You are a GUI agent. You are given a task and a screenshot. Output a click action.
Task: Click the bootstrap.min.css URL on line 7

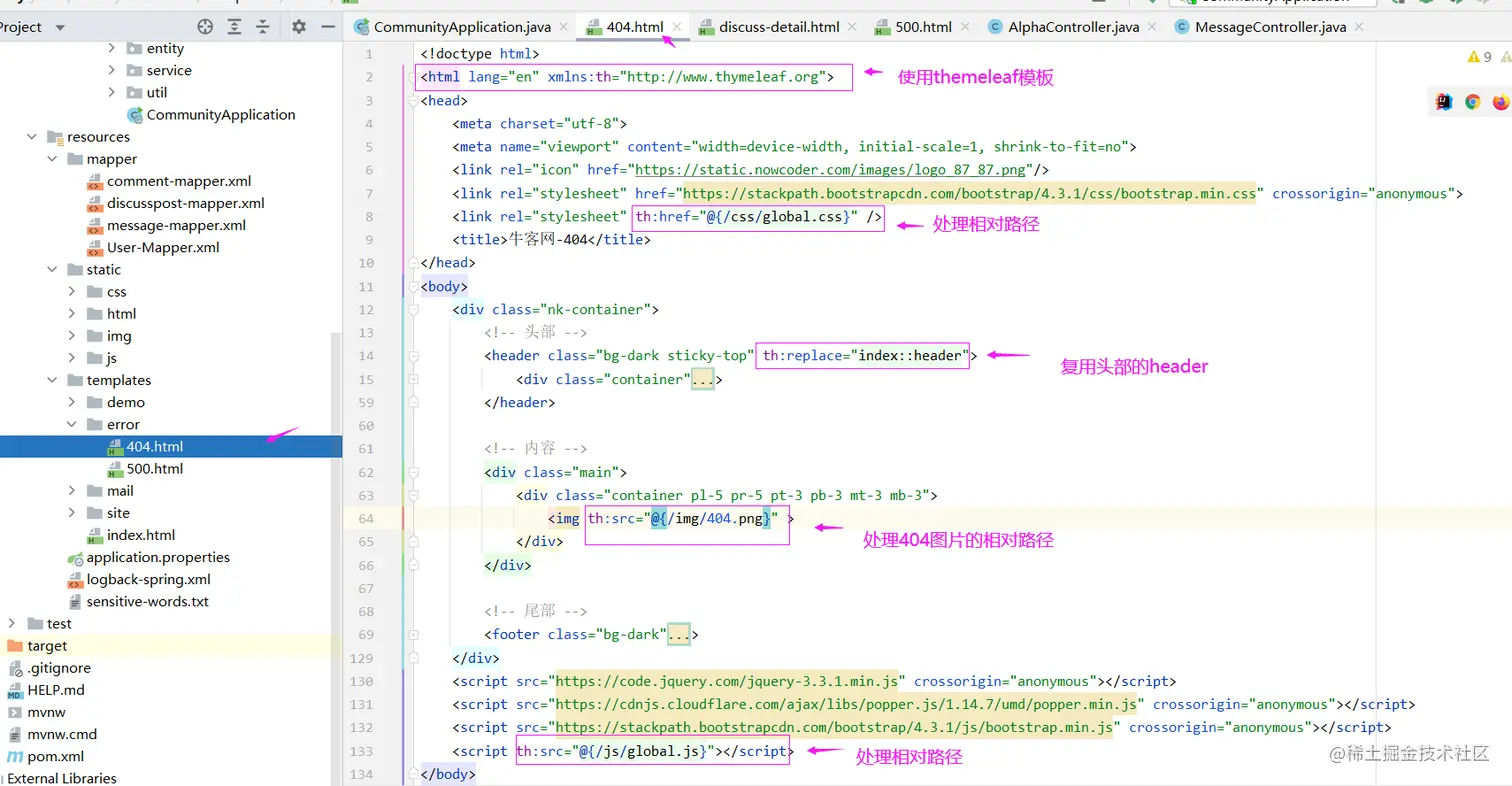point(970,193)
